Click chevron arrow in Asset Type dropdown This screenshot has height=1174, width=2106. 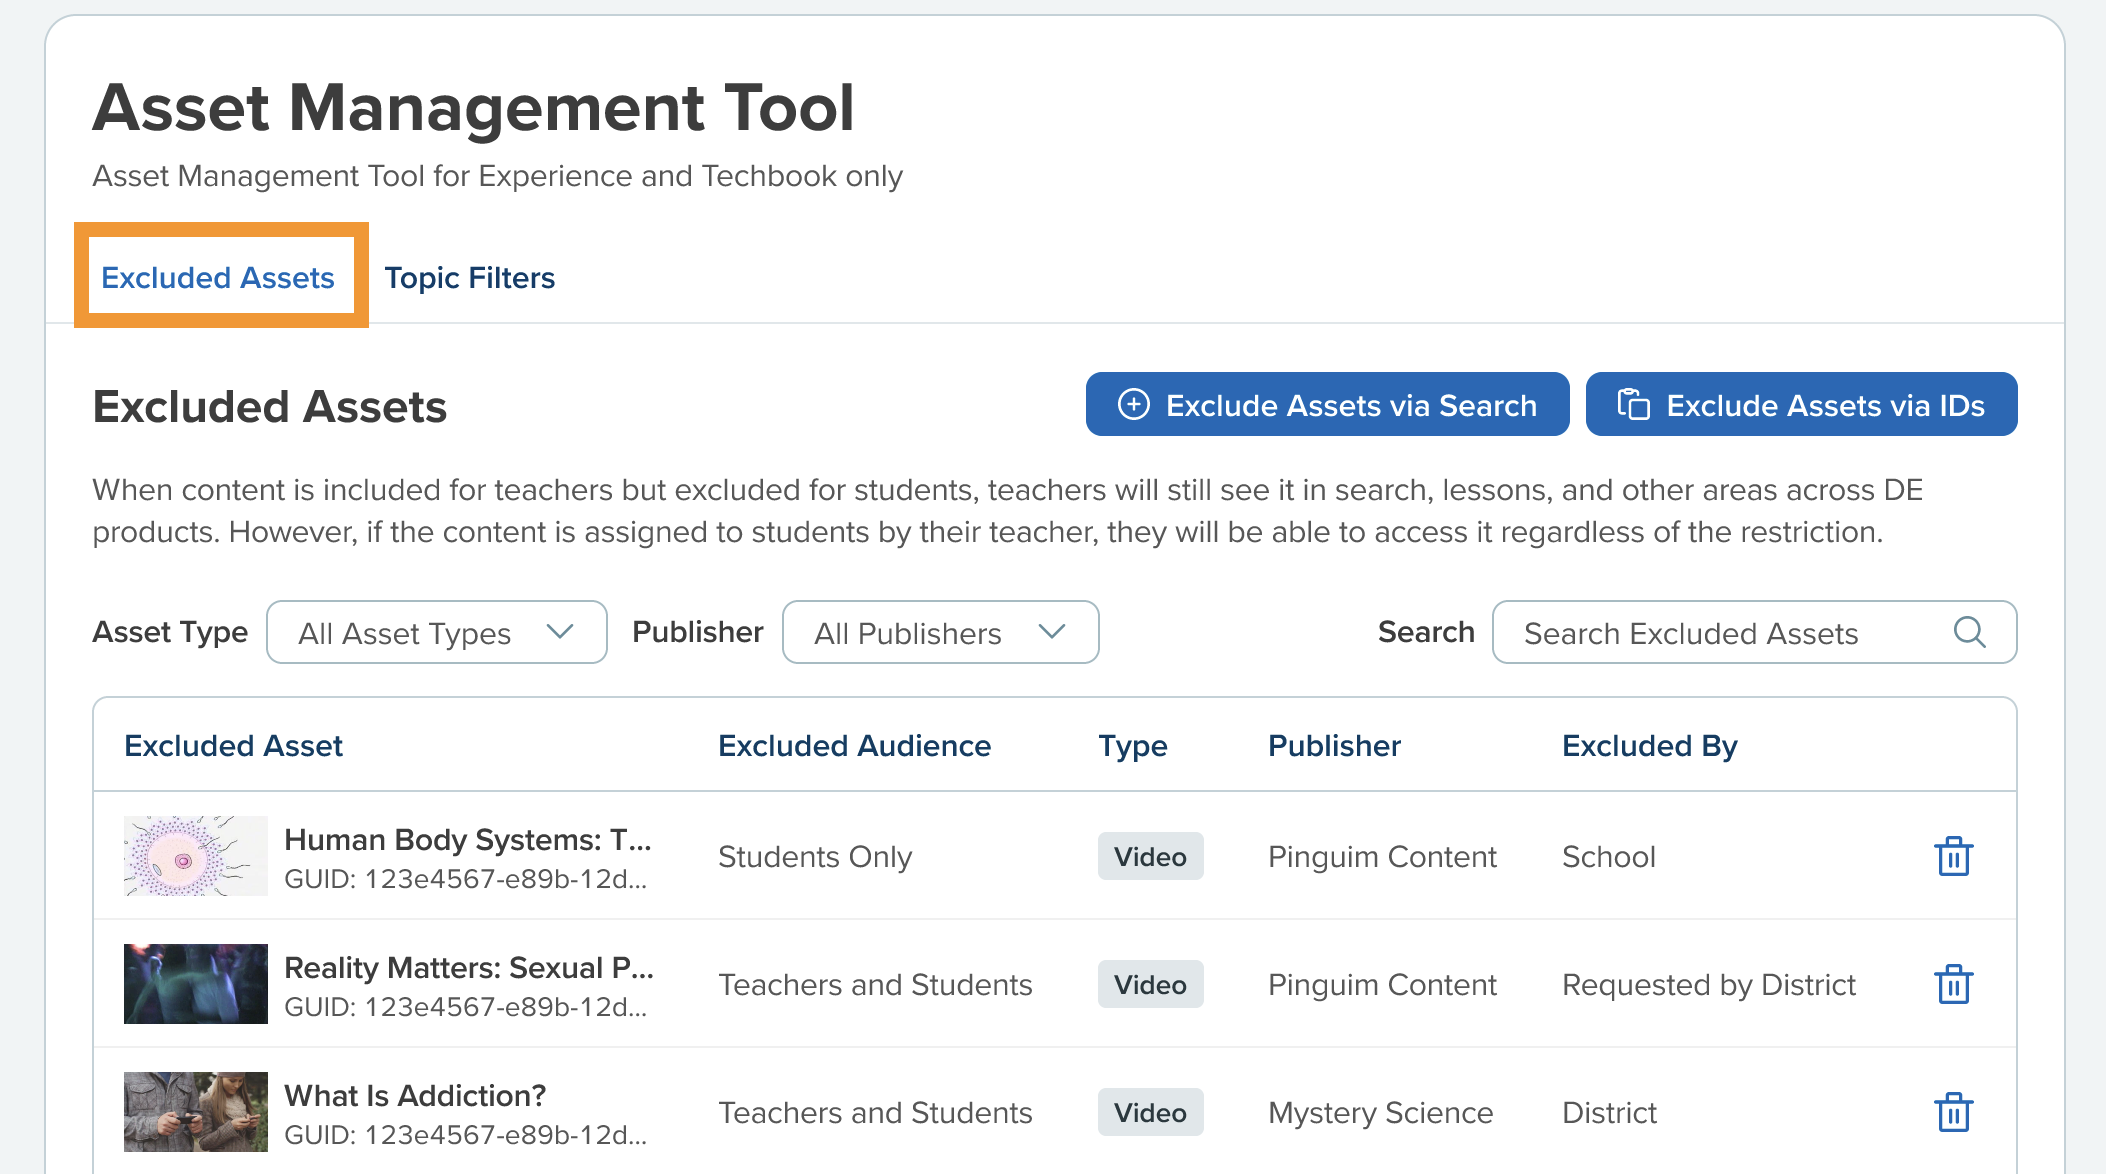point(560,632)
